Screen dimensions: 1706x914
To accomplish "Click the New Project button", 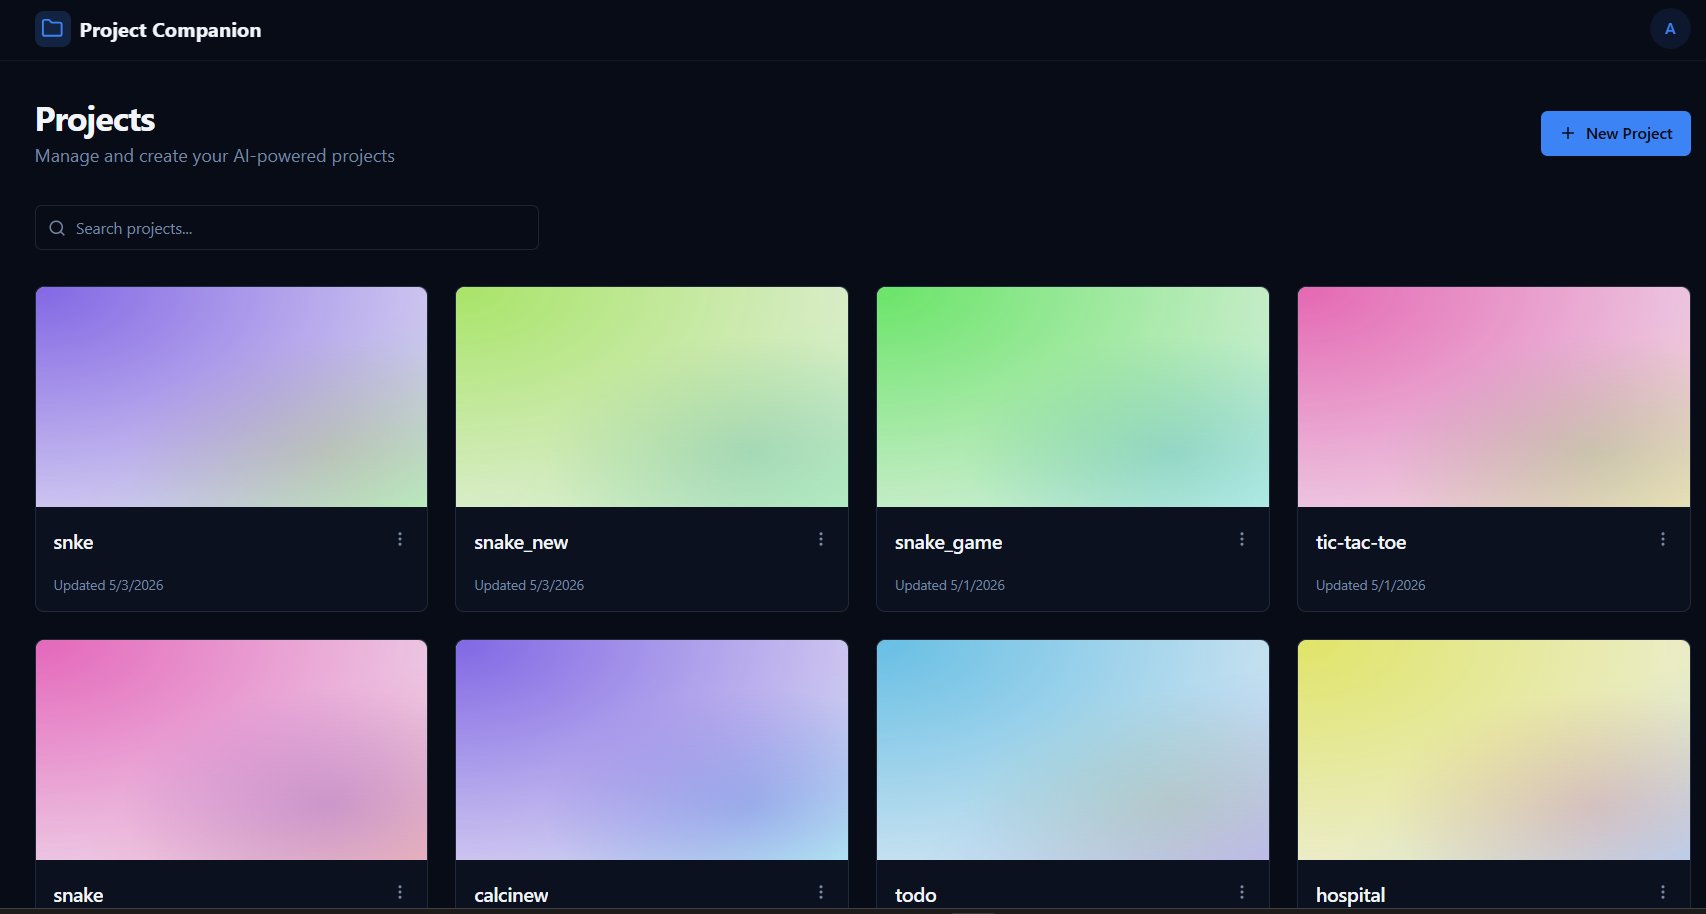I will click(x=1615, y=133).
